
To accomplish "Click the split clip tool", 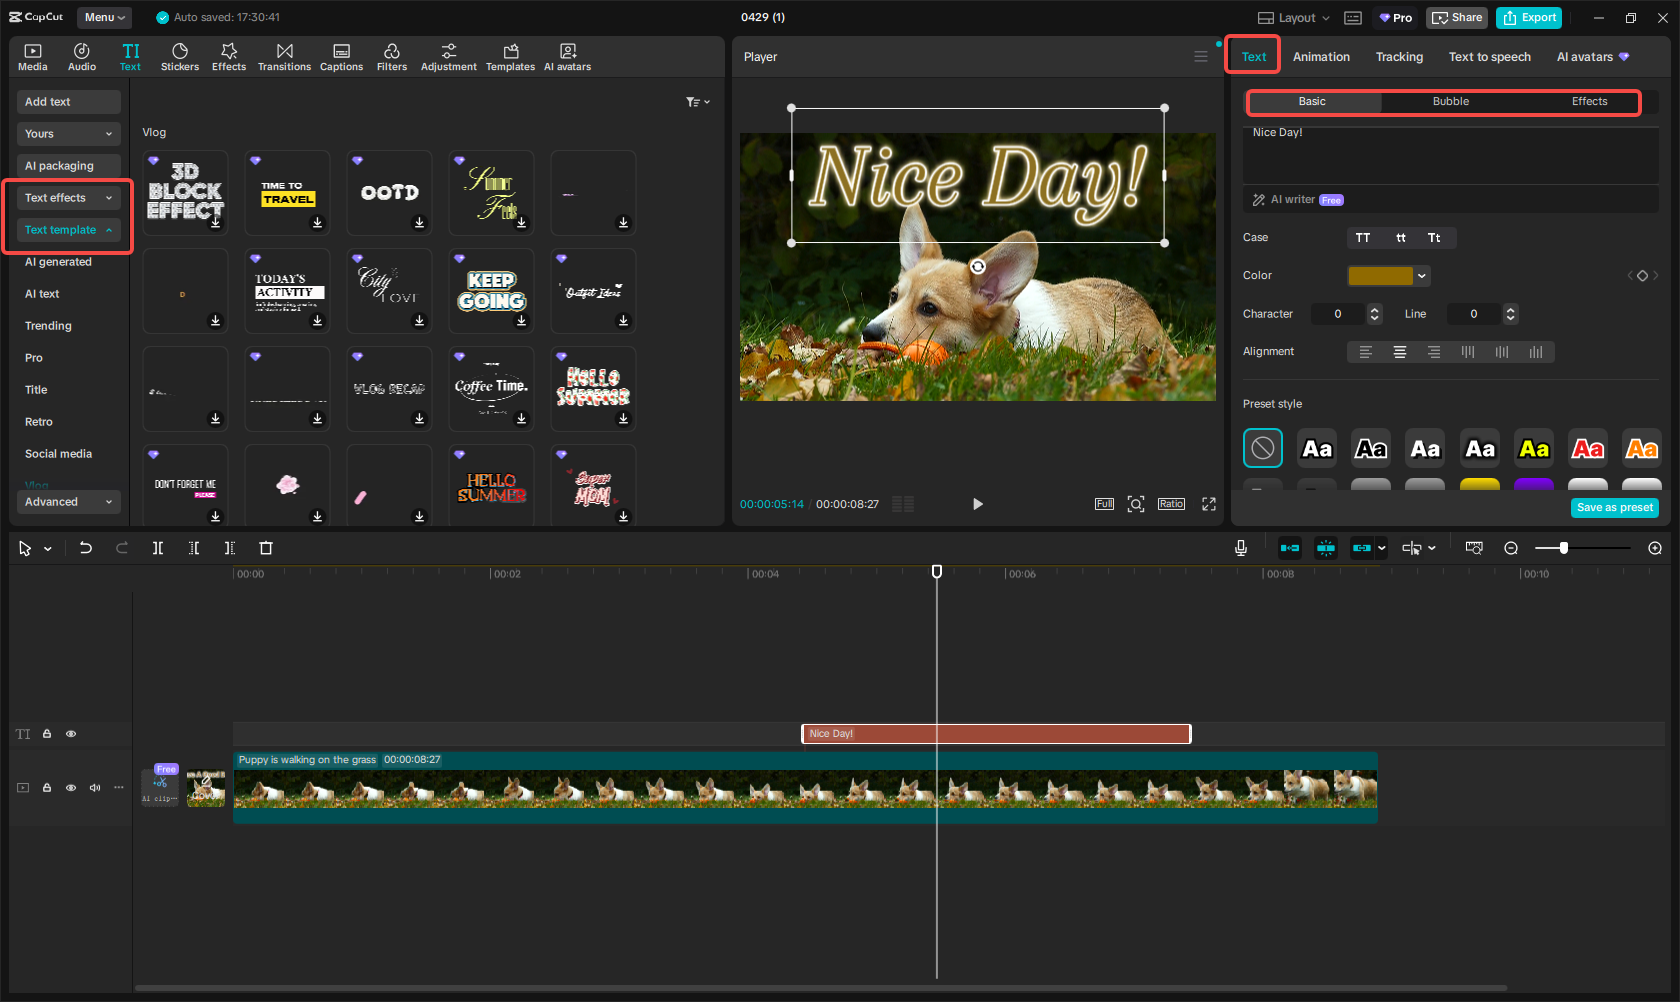I will coord(158,548).
